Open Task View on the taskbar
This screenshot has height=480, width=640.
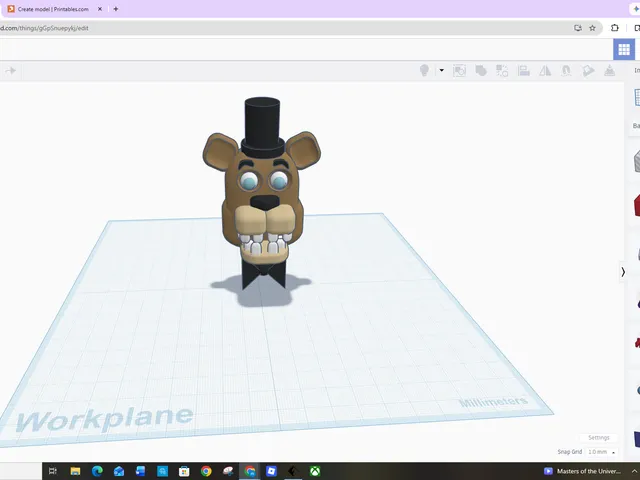pyautogui.click(x=53, y=471)
